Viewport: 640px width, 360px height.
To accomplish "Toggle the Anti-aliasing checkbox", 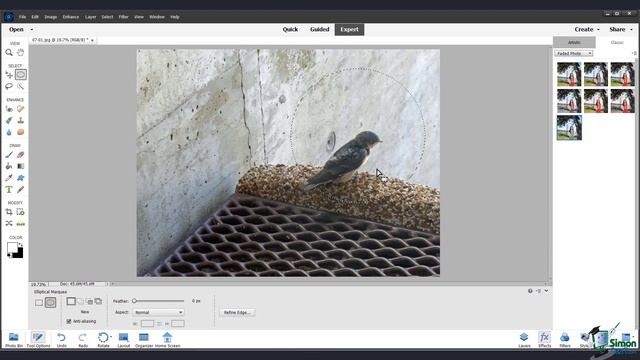I will pyautogui.click(x=69, y=322).
